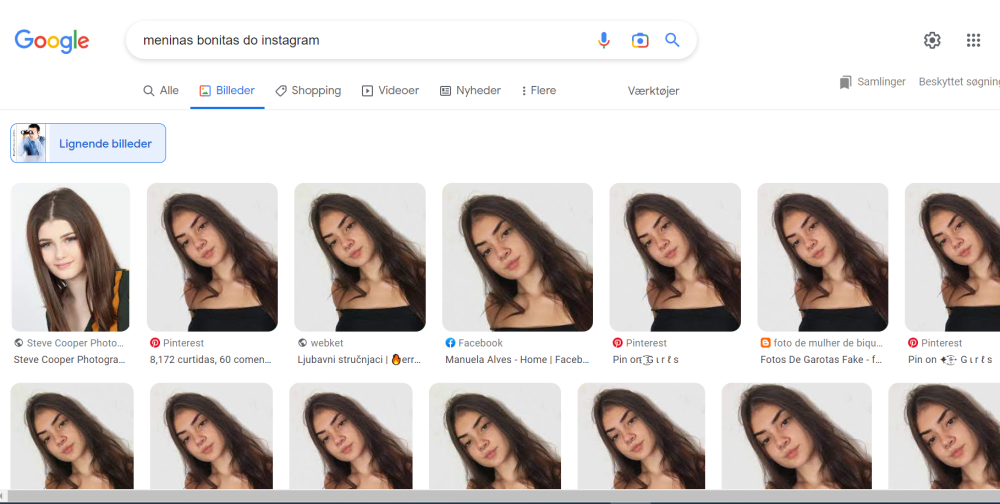Open the Google apps grid
Image resolution: width=1000 pixels, height=504 pixels.
tap(973, 40)
